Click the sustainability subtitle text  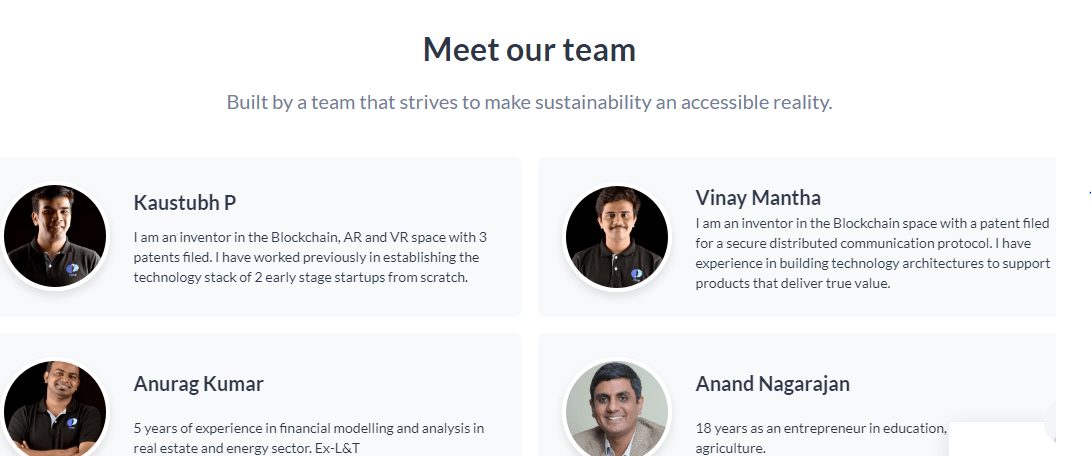[x=529, y=102]
